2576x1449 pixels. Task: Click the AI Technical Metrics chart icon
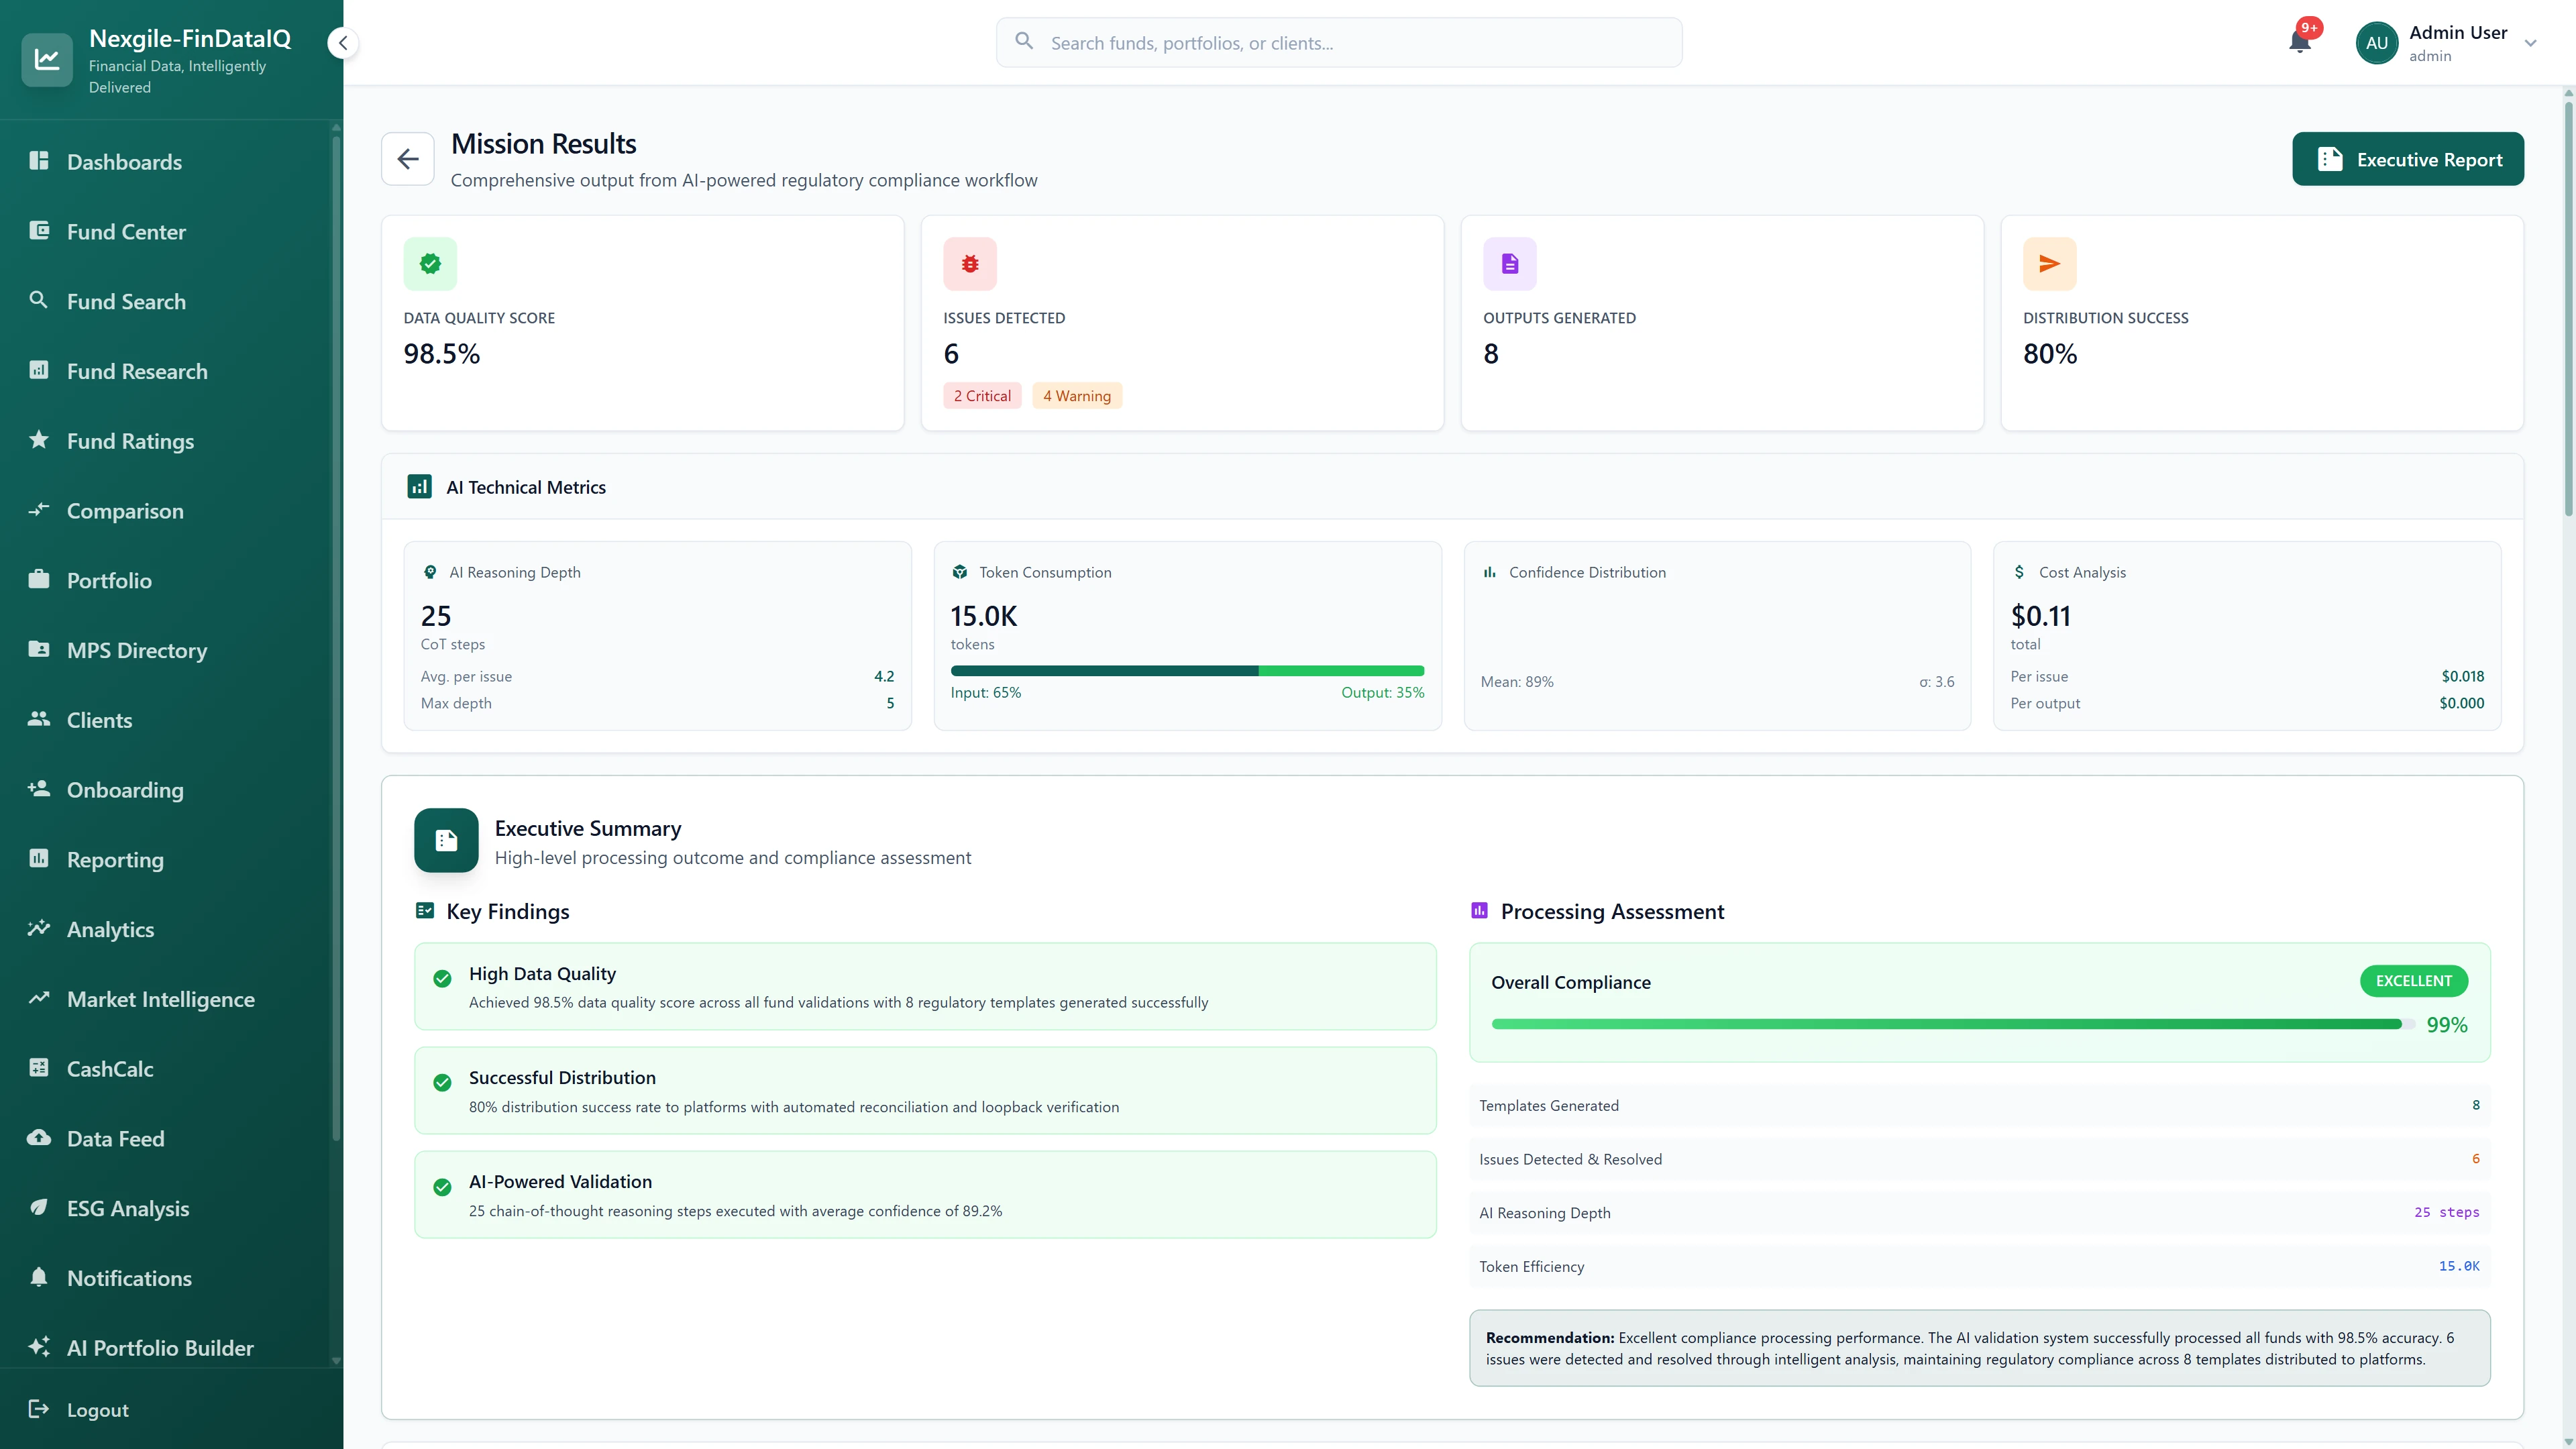420,487
